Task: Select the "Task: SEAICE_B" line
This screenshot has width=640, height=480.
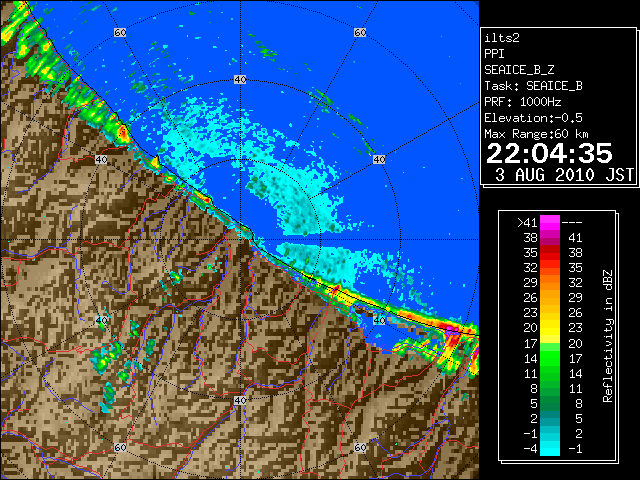Action: 533,86
